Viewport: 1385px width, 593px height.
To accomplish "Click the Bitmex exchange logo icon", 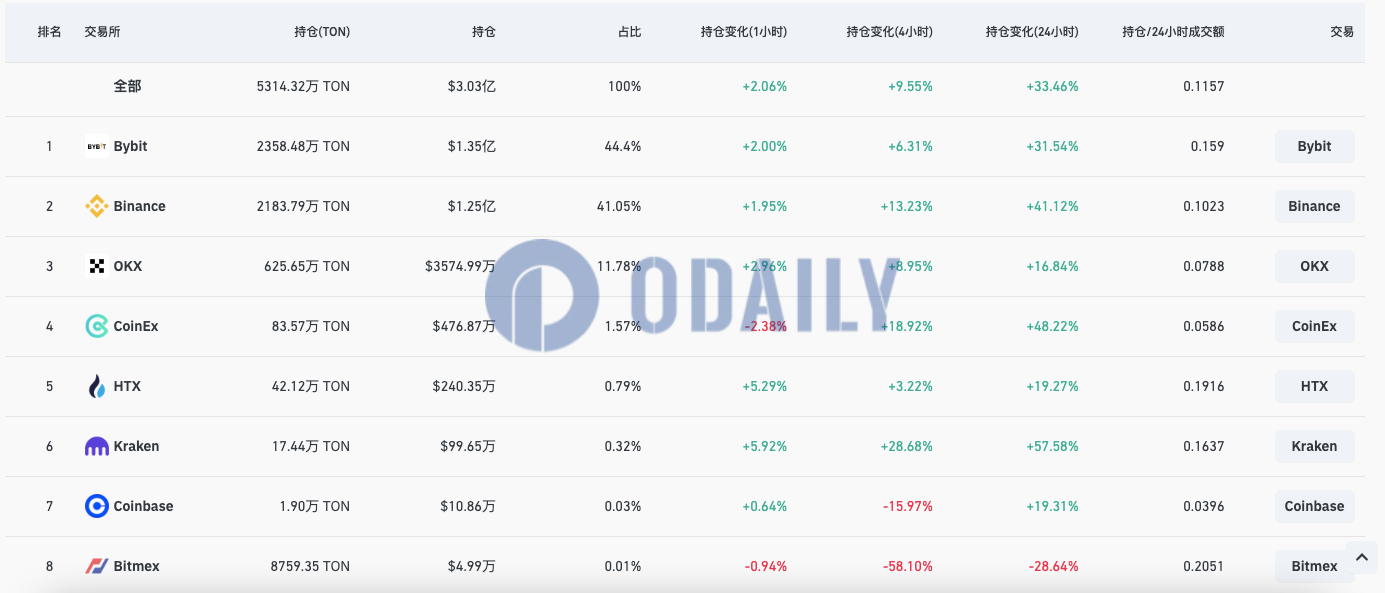I will (x=97, y=566).
